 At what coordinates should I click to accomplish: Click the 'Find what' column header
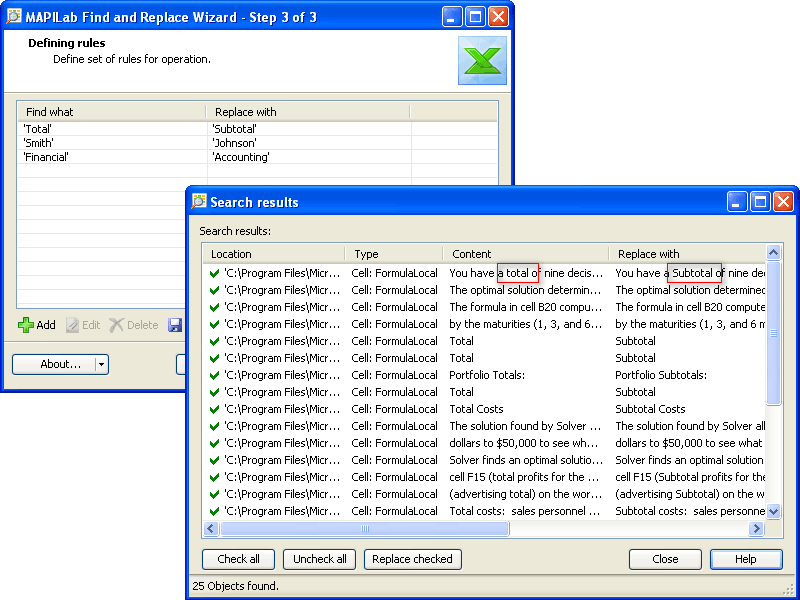[112, 112]
